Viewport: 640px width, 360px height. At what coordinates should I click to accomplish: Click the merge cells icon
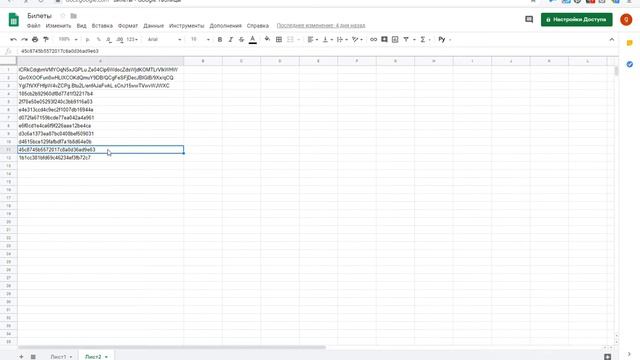coord(290,40)
